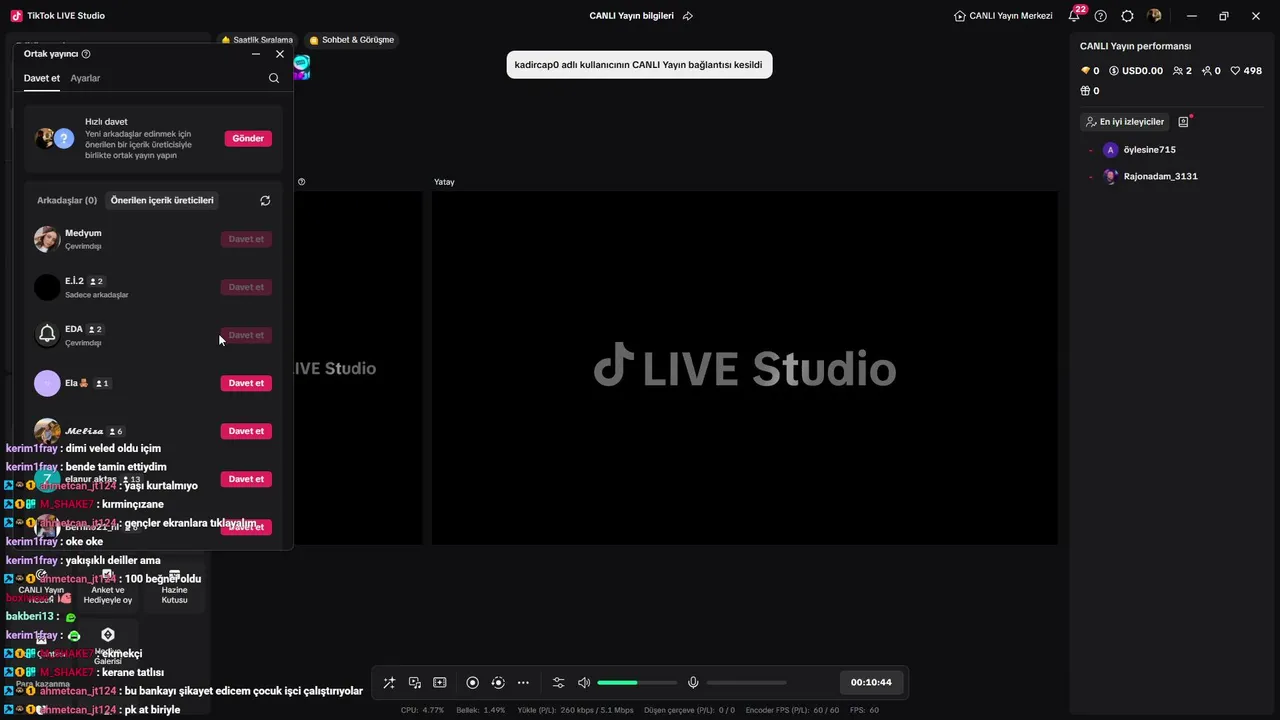Invite Ela with the Davet et button
Viewport: 1280px width, 720px height.
coord(246,383)
